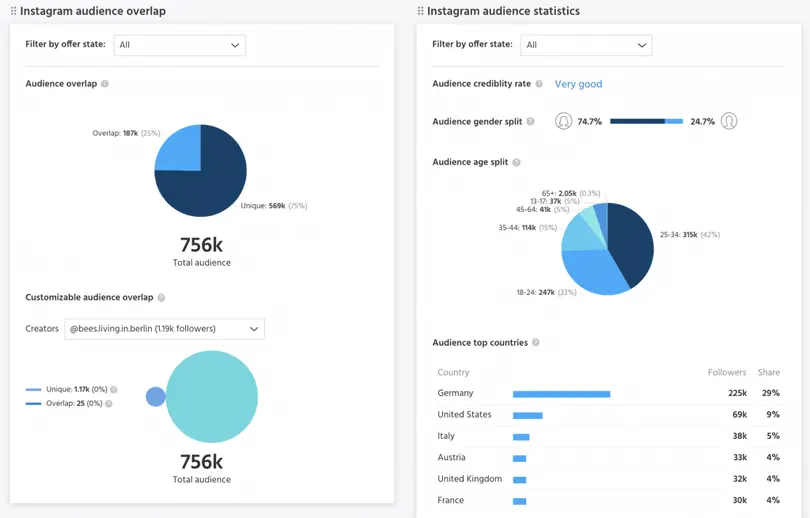Screen dimensions: 810x518
Task: Expand the Creators dropdown showing @bees.living.in.berlin
Action: (x=164, y=329)
